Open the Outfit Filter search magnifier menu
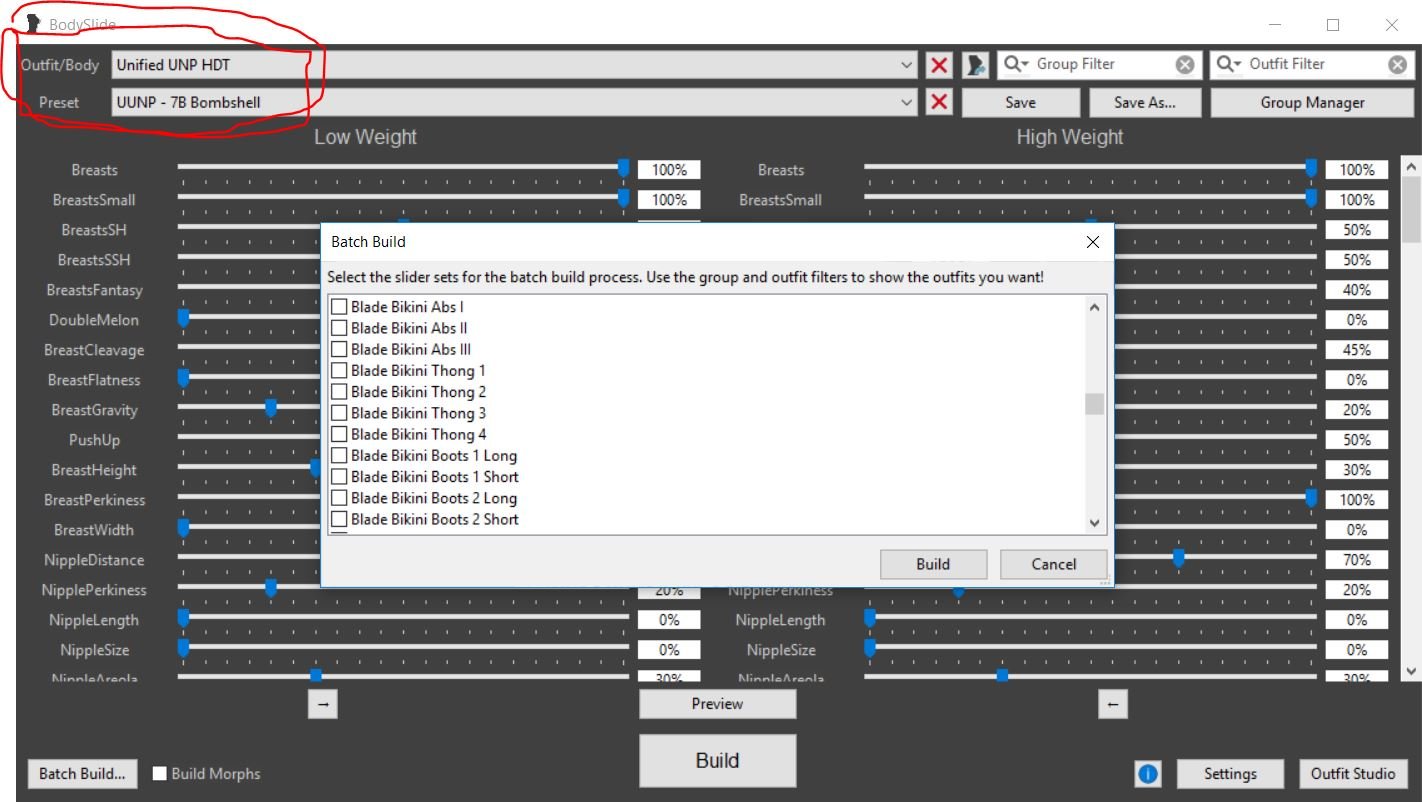 1229,64
